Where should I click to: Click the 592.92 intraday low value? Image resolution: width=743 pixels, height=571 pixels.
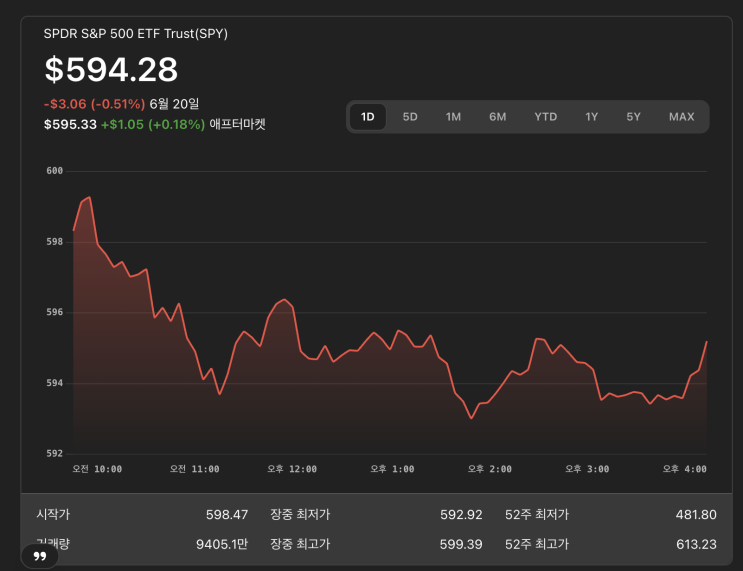point(461,515)
